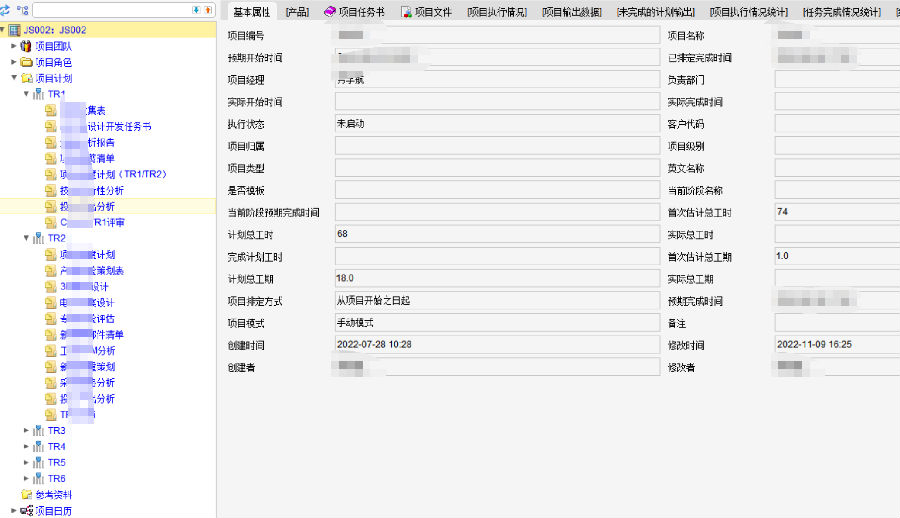
Task: Click the 首次估计总工时 field showing 74
Action: pos(837,212)
